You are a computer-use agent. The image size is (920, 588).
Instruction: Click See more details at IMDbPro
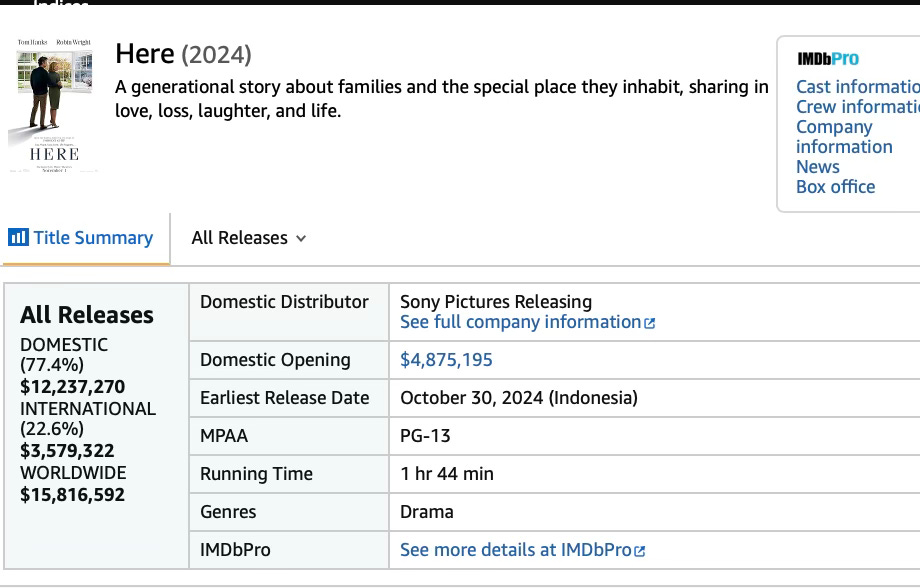[516, 550]
